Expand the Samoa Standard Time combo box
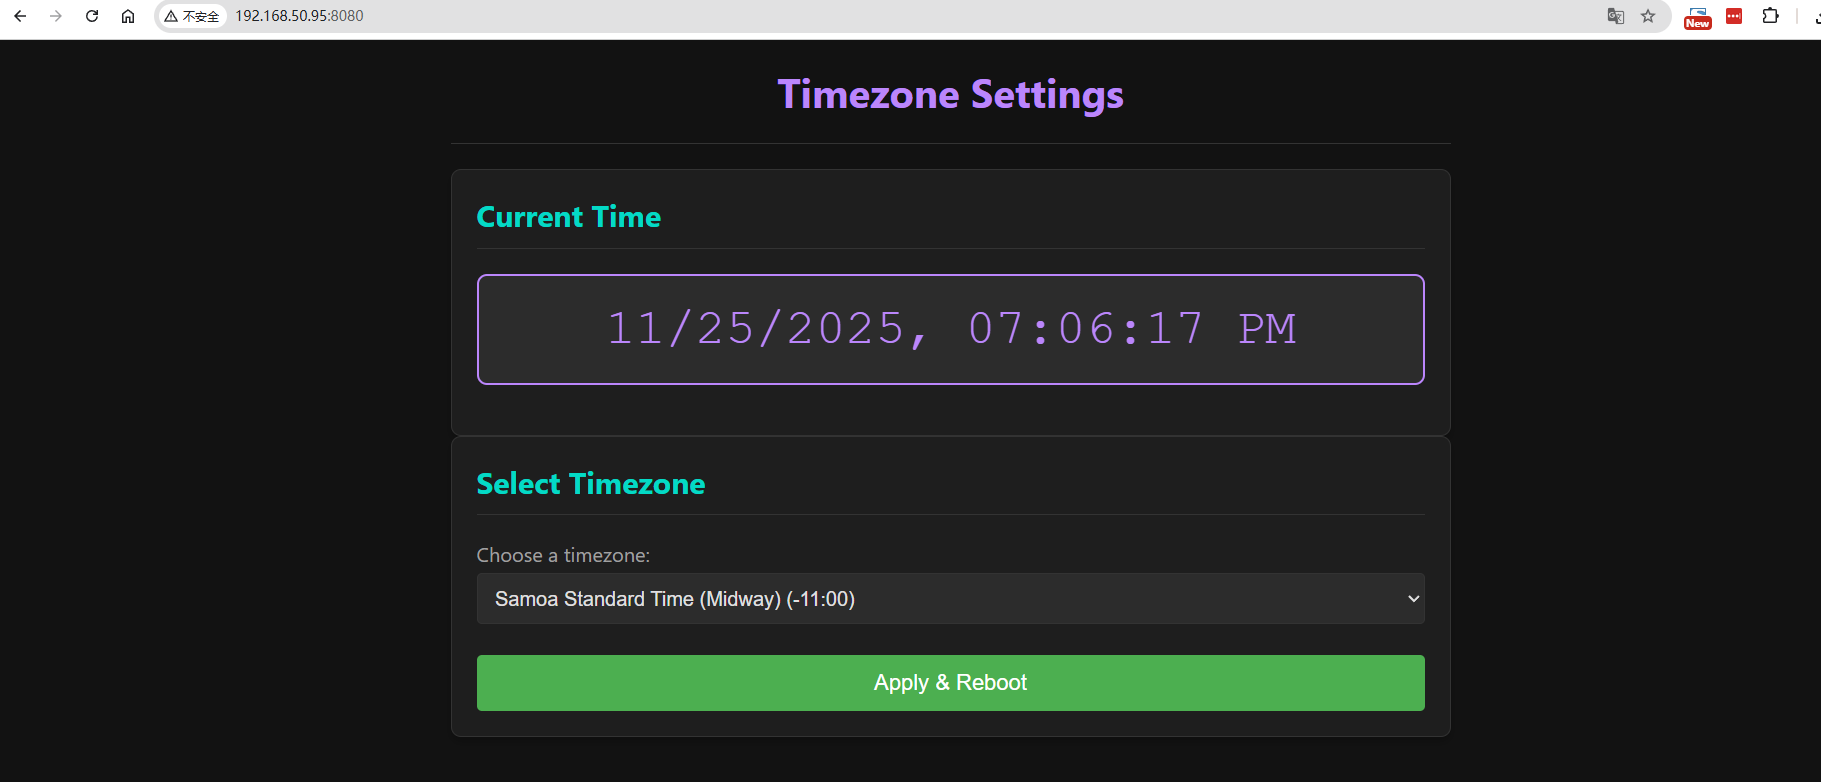Viewport: 1821px width, 782px height. 950,598
